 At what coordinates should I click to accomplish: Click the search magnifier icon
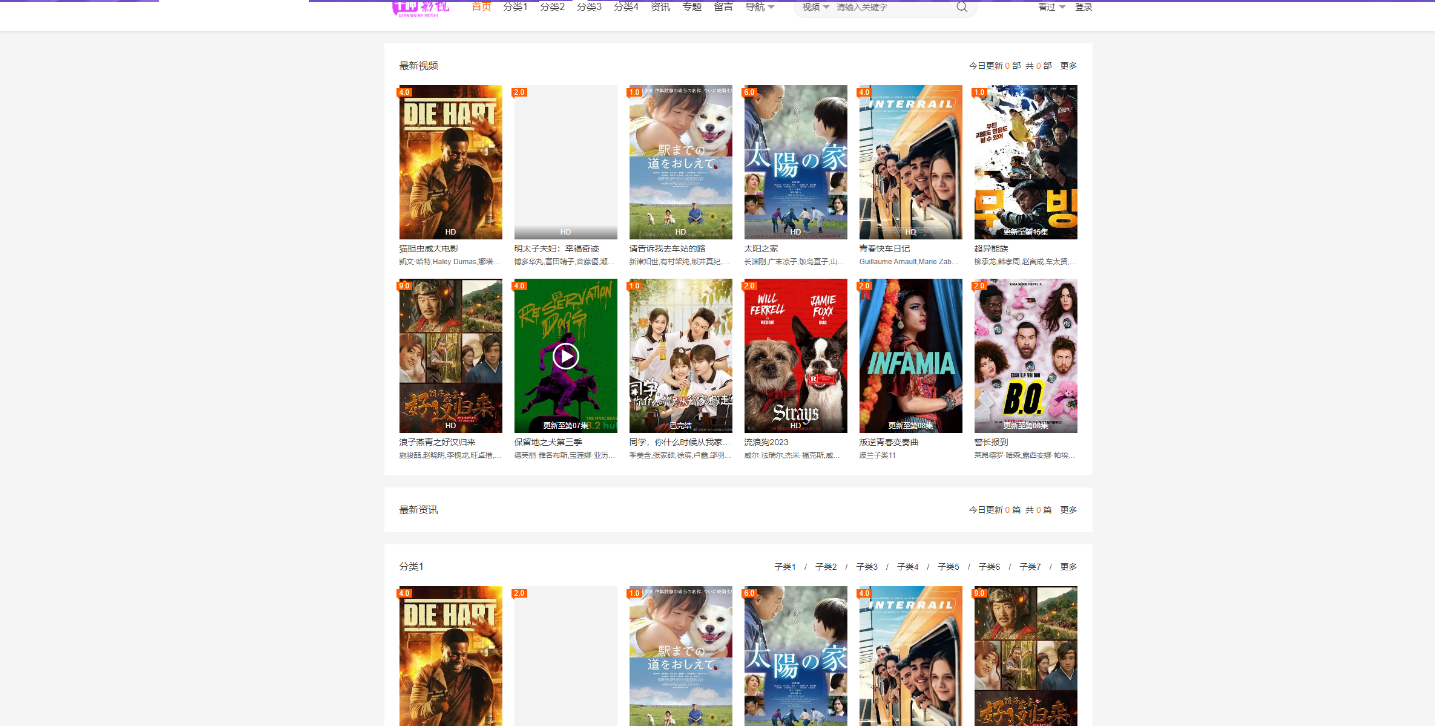click(x=962, y=7)
